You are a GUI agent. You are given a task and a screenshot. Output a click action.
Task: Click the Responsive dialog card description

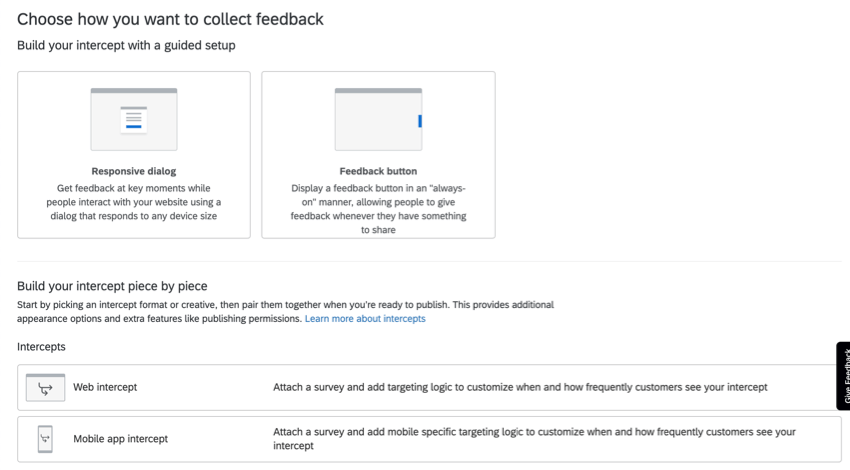[134, 202]
